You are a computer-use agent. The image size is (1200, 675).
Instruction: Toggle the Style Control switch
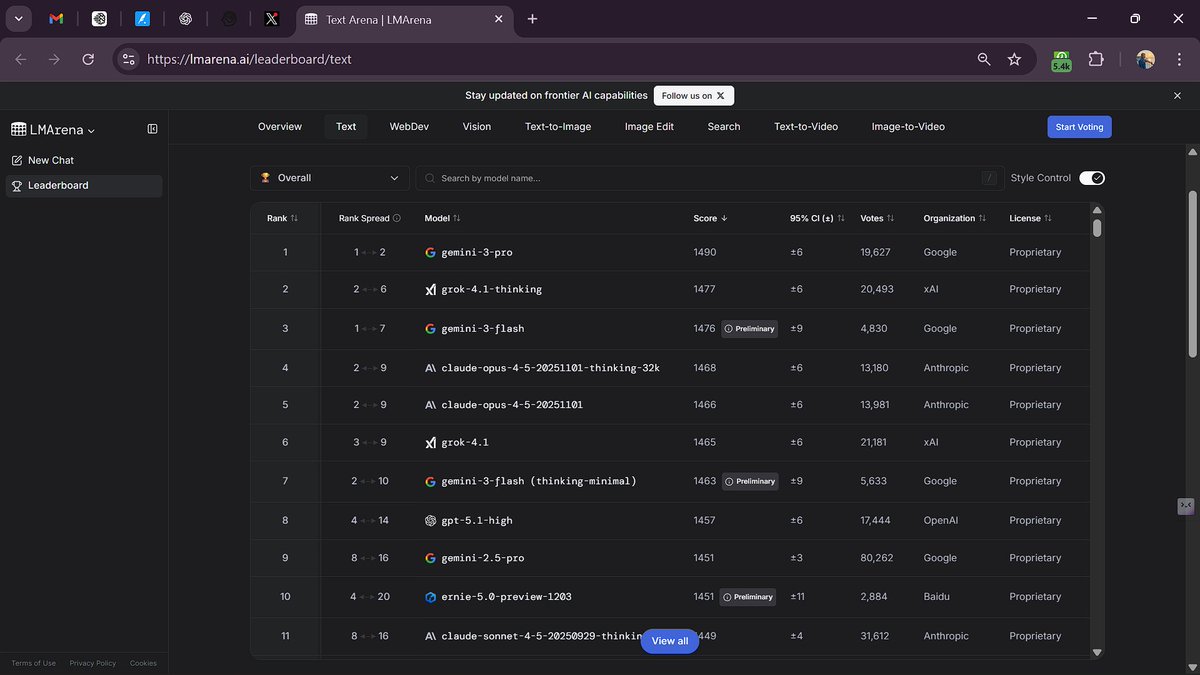click(1092, 178)
